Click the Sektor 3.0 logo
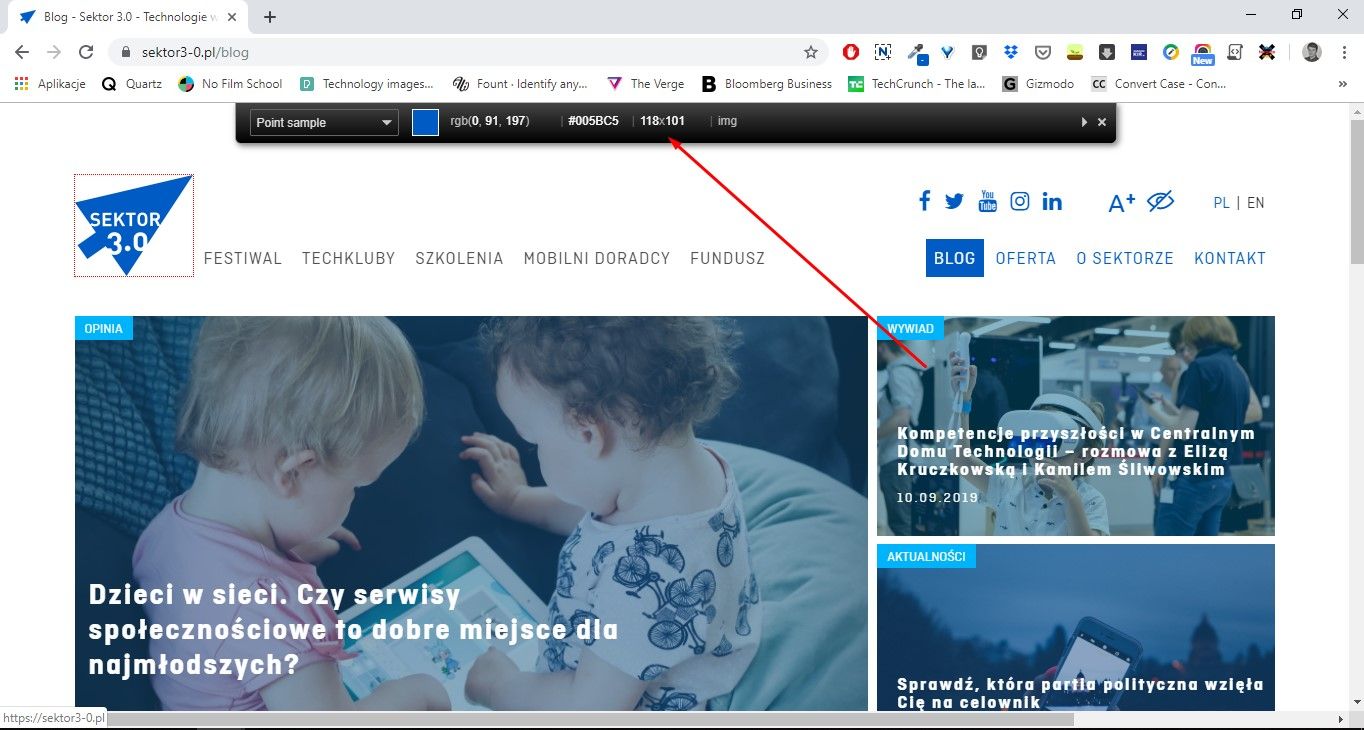 [x=133, y=225]
